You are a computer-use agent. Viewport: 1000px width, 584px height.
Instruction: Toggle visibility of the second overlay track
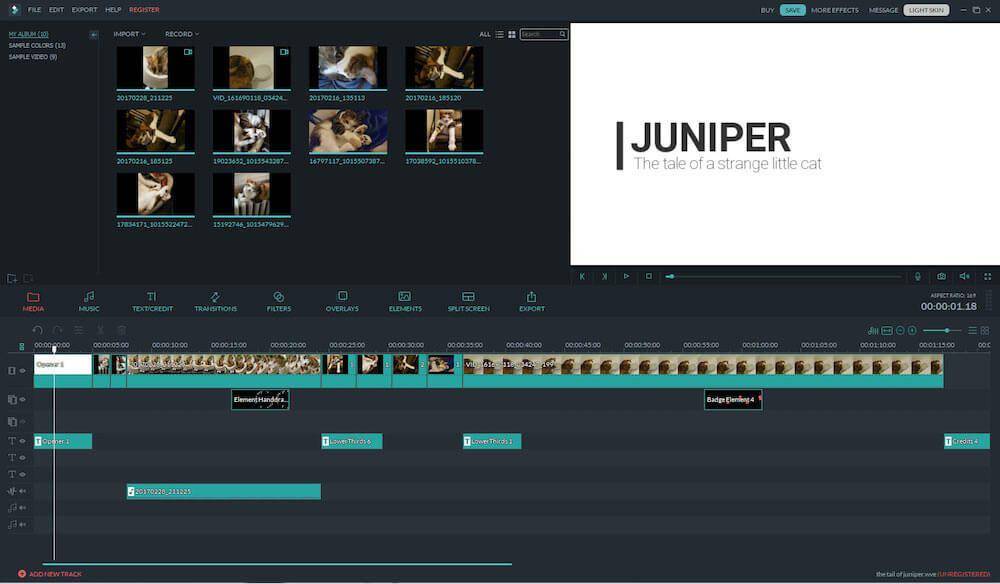[x=22, y=421]
